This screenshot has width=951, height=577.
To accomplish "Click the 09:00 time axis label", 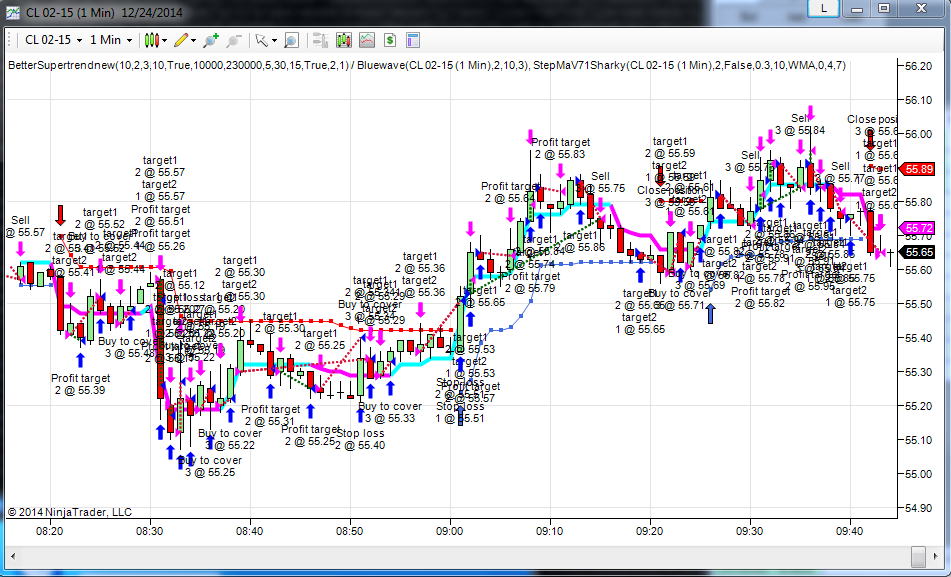I will tap(449, 531).
